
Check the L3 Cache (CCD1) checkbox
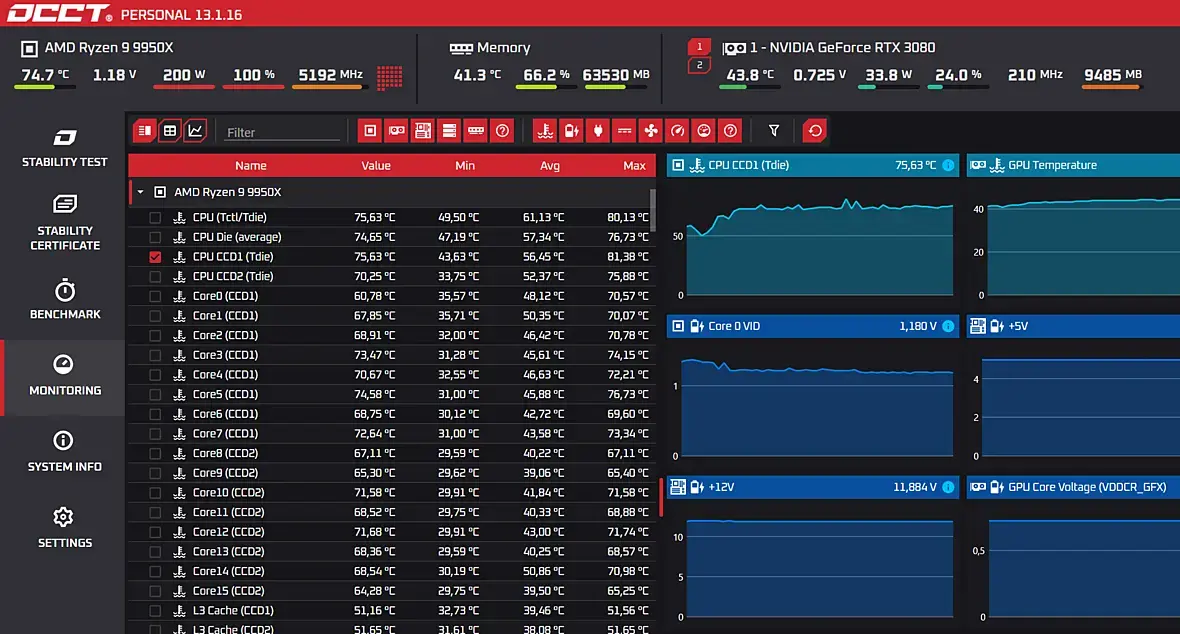point(155,611)
